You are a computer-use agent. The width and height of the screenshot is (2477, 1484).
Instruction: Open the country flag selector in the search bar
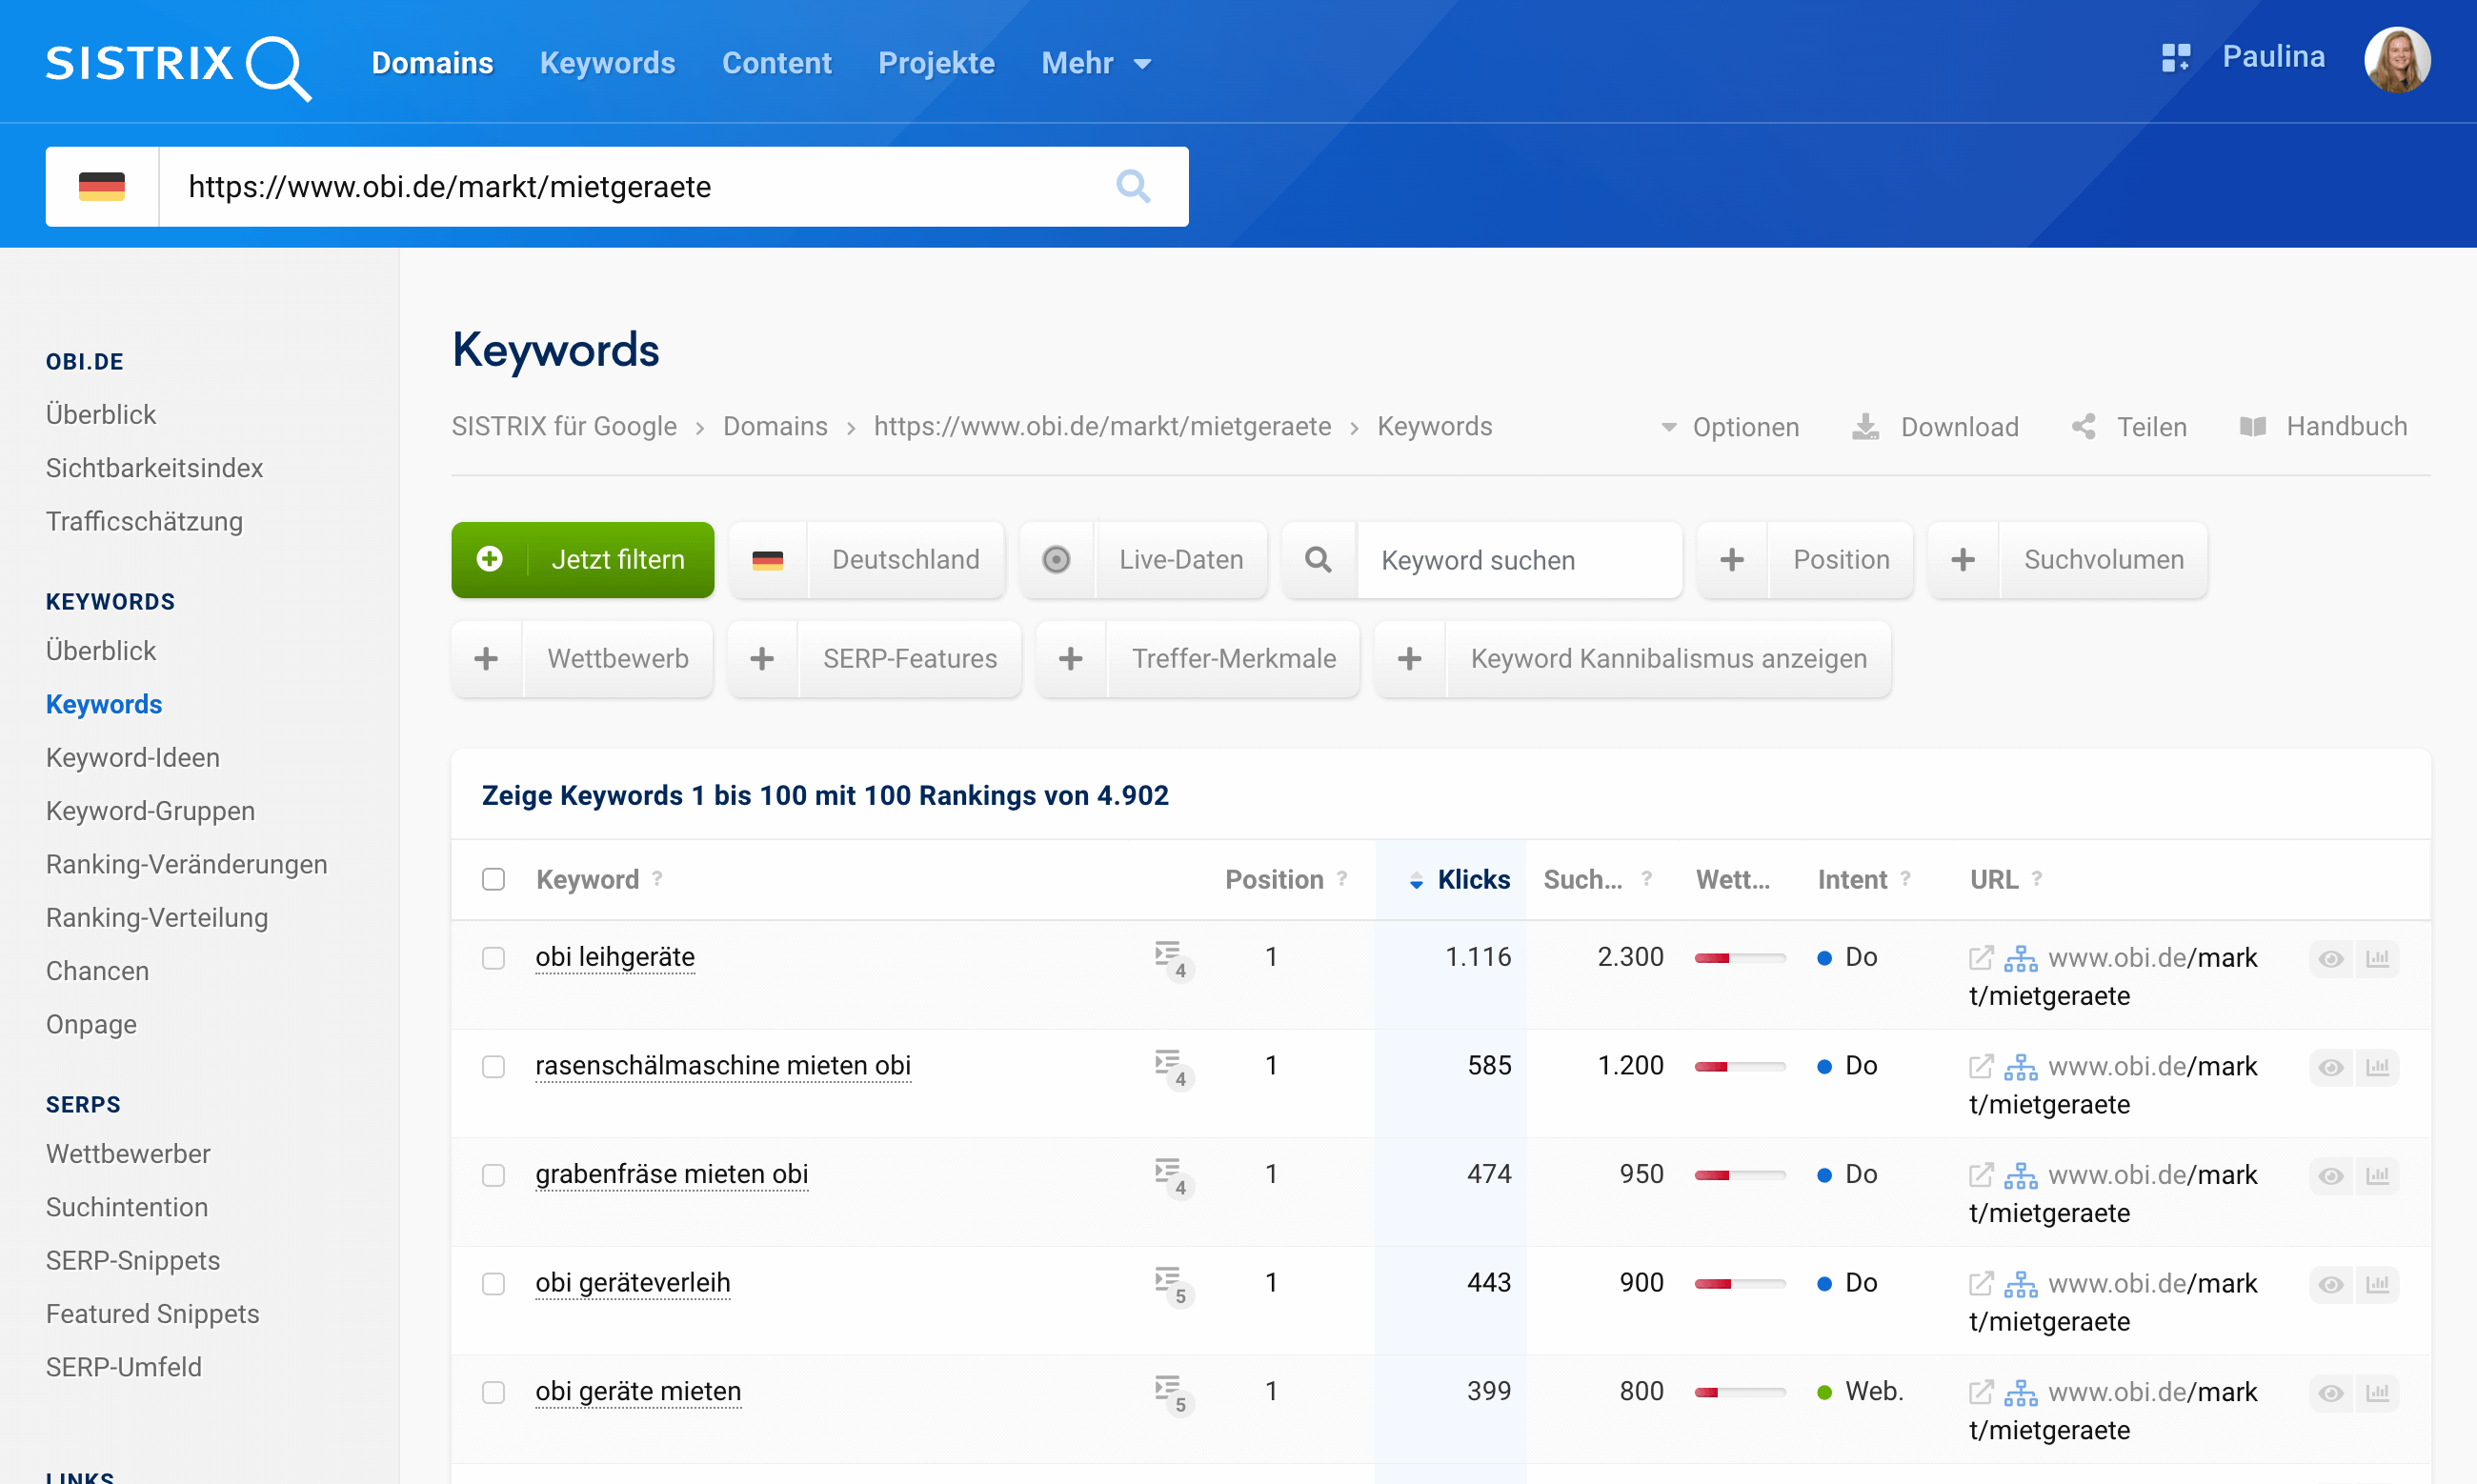102,186
